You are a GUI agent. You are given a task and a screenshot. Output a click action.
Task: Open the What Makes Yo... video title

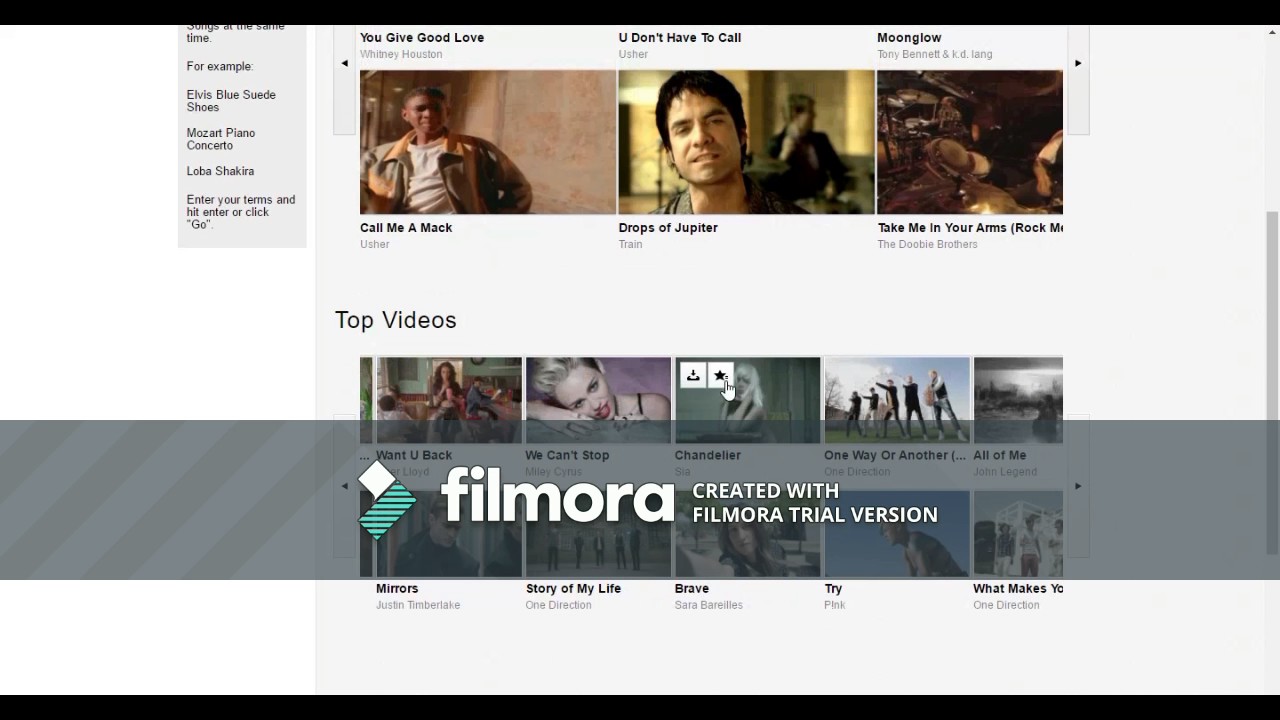click(1018, 589)
